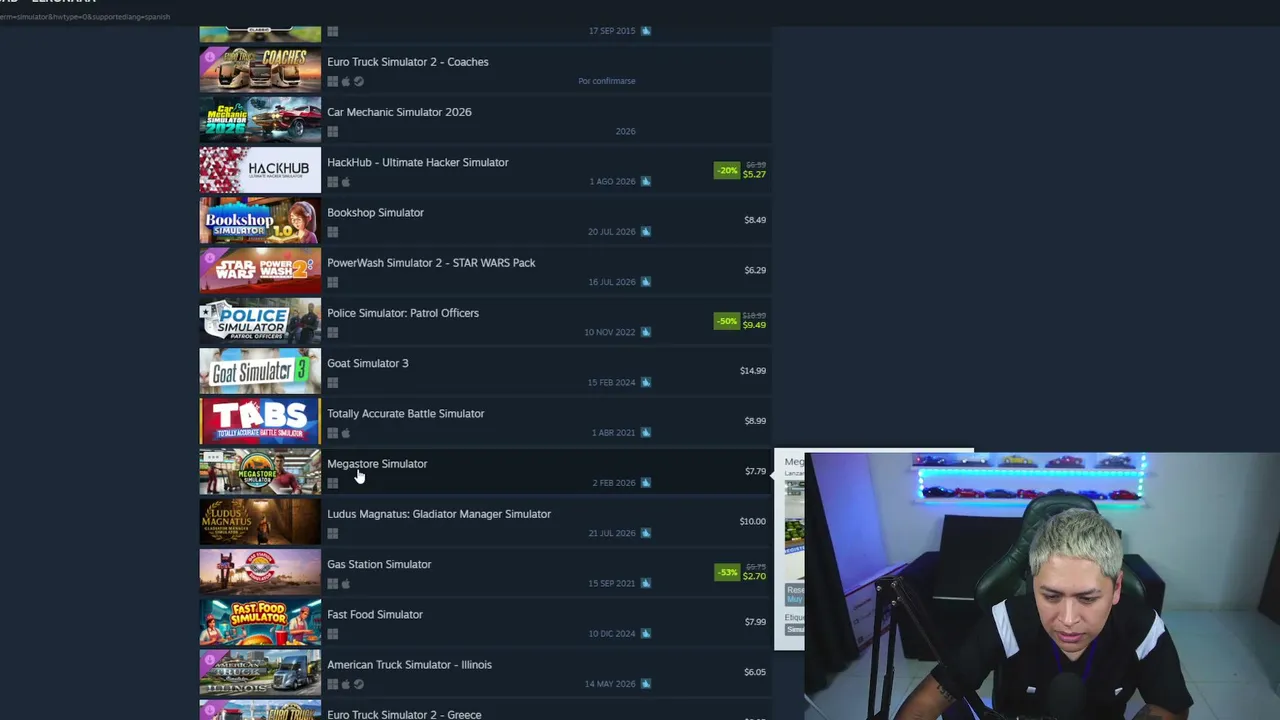
Task: Click the Windows icon under Totally Accurate Battle Simulator
Action: 333,433
